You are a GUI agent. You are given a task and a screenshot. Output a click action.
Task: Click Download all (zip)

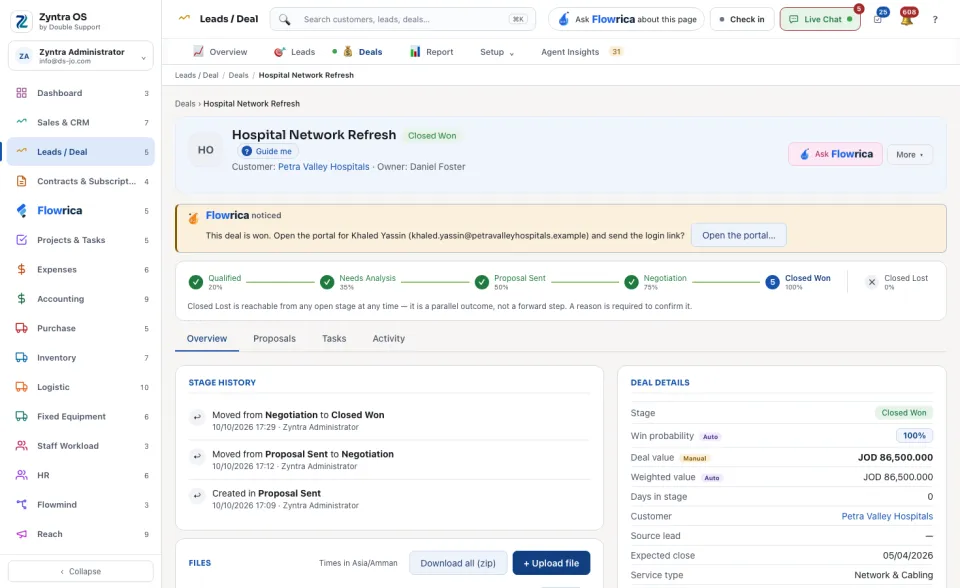[x=458, y=563]
